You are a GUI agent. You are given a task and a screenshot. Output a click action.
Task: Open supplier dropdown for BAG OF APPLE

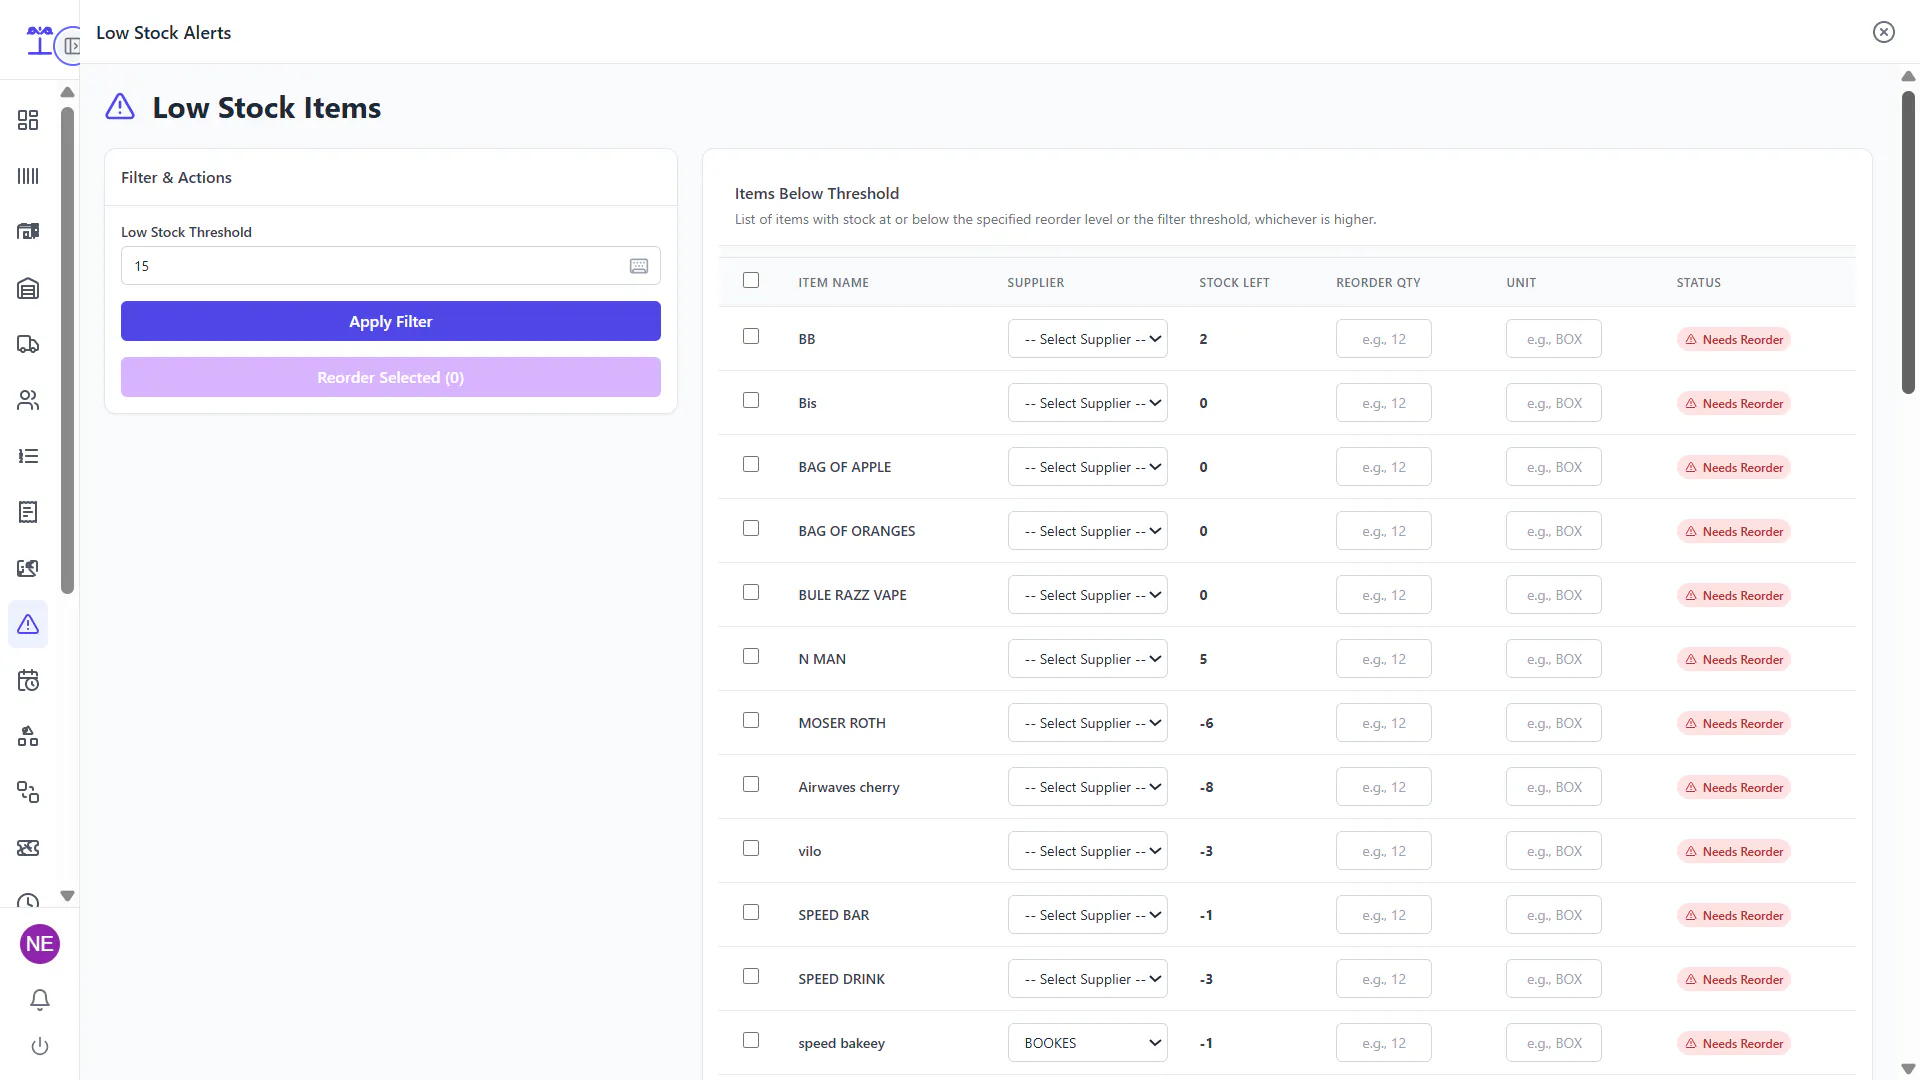pyautogui.click(x=1087, y=467)
